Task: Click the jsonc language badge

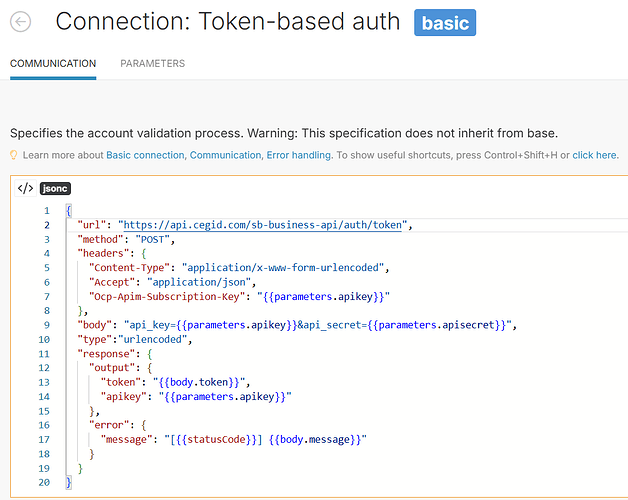Action: (55, 188)
